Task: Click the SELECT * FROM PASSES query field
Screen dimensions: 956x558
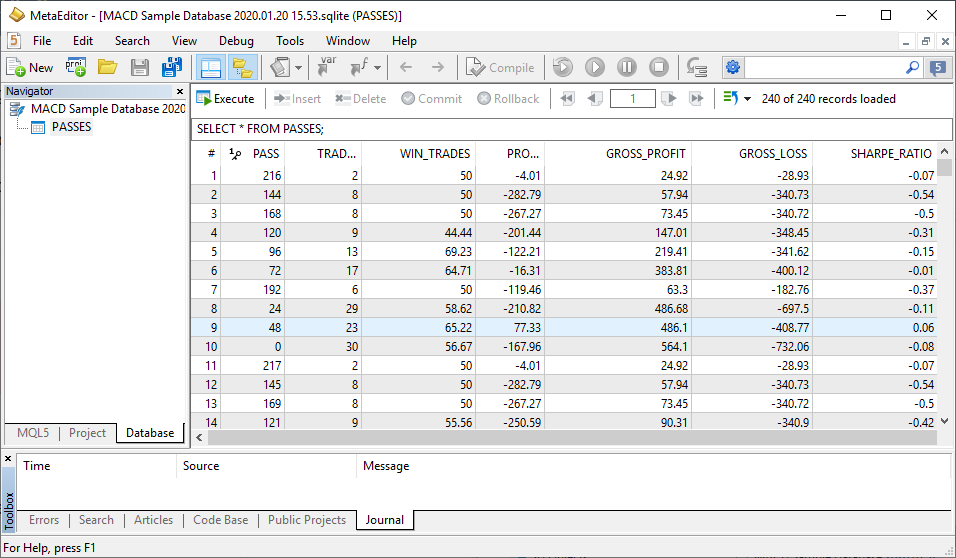Action: tap(571, 129)
